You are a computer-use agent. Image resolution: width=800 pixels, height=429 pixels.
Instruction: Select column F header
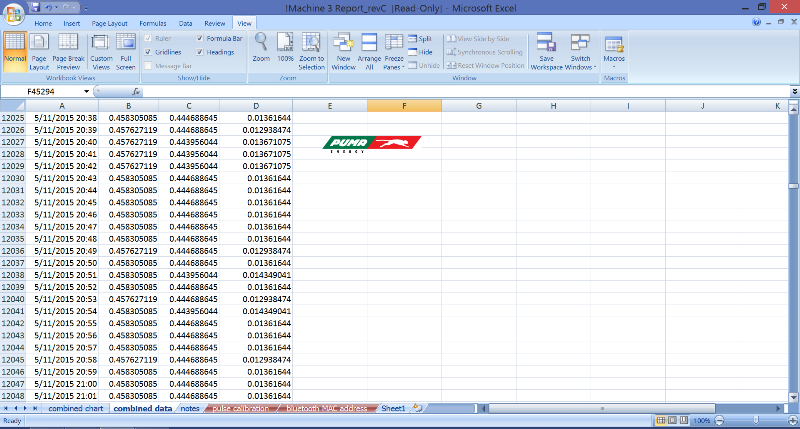[x=404, y=106]
